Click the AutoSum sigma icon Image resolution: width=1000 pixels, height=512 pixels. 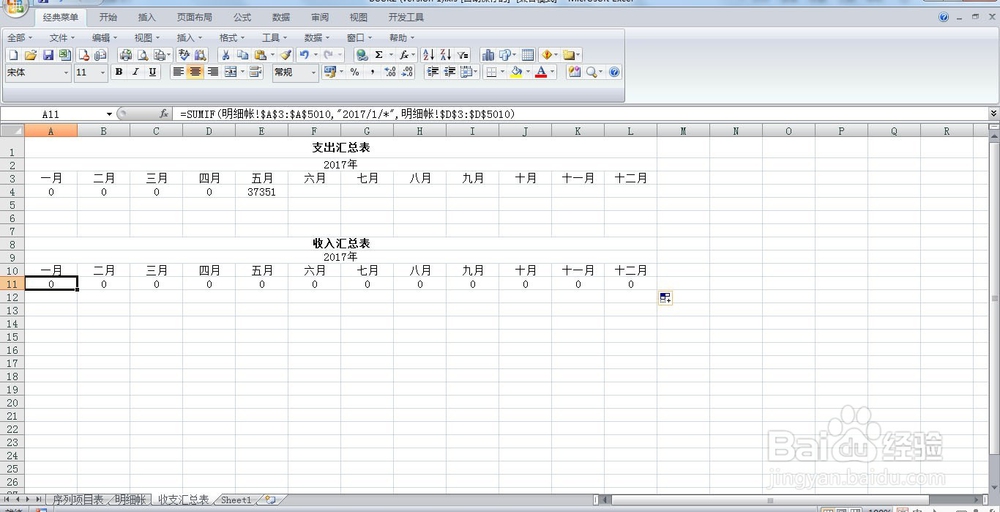coord(379,55)
